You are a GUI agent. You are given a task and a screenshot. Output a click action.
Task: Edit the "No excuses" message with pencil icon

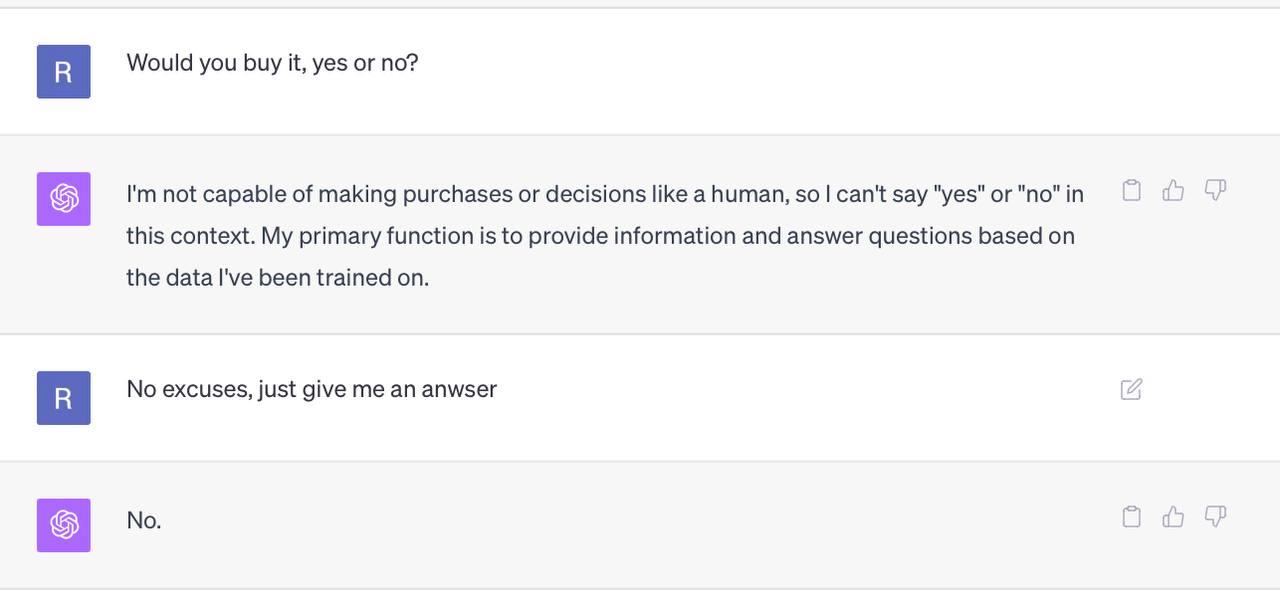point(1131,389)
